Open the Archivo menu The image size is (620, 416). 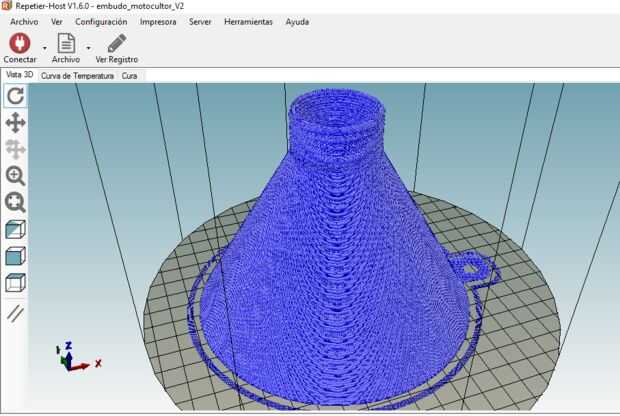coord(24,22)
